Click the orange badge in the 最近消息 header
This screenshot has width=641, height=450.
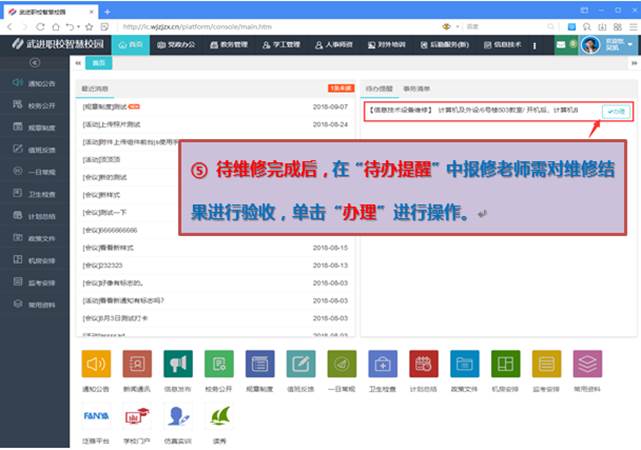pyautogui.click(x=341, y=88)
